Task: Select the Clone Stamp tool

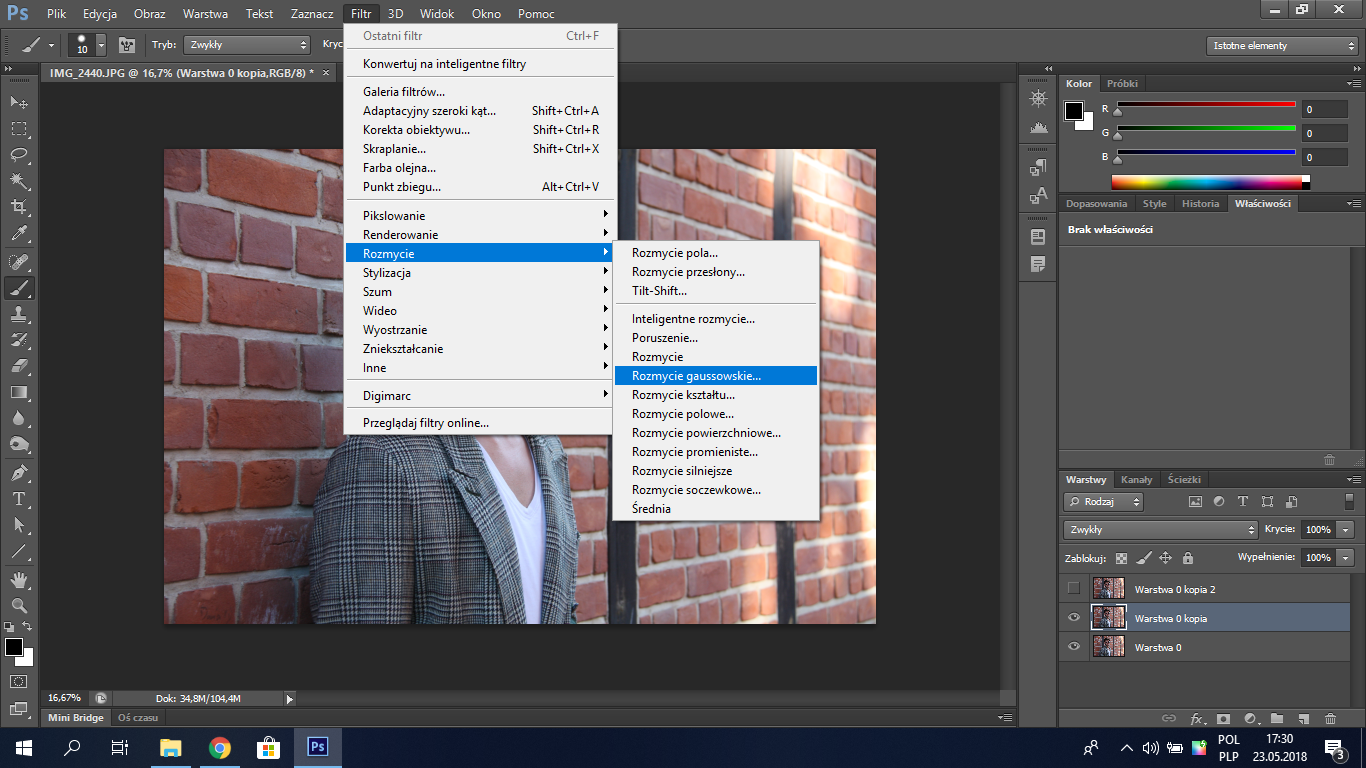Action: [x=19, y=313]
